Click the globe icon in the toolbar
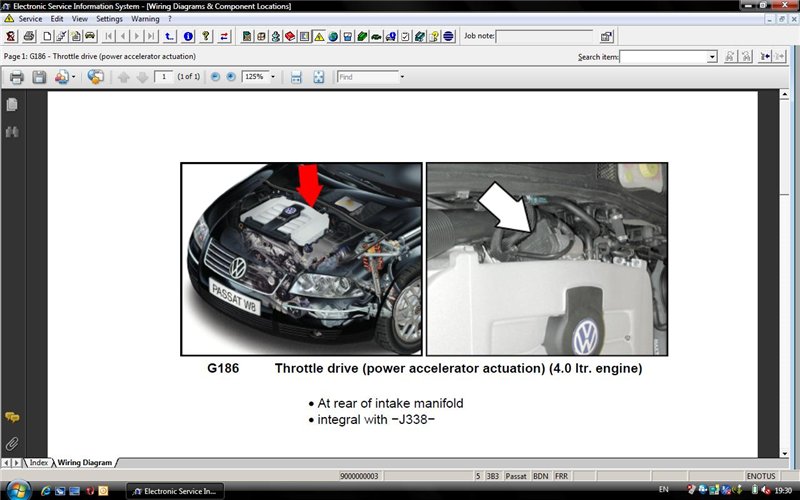The height and width of the screenshot is (500, 800). pos(333,36)
